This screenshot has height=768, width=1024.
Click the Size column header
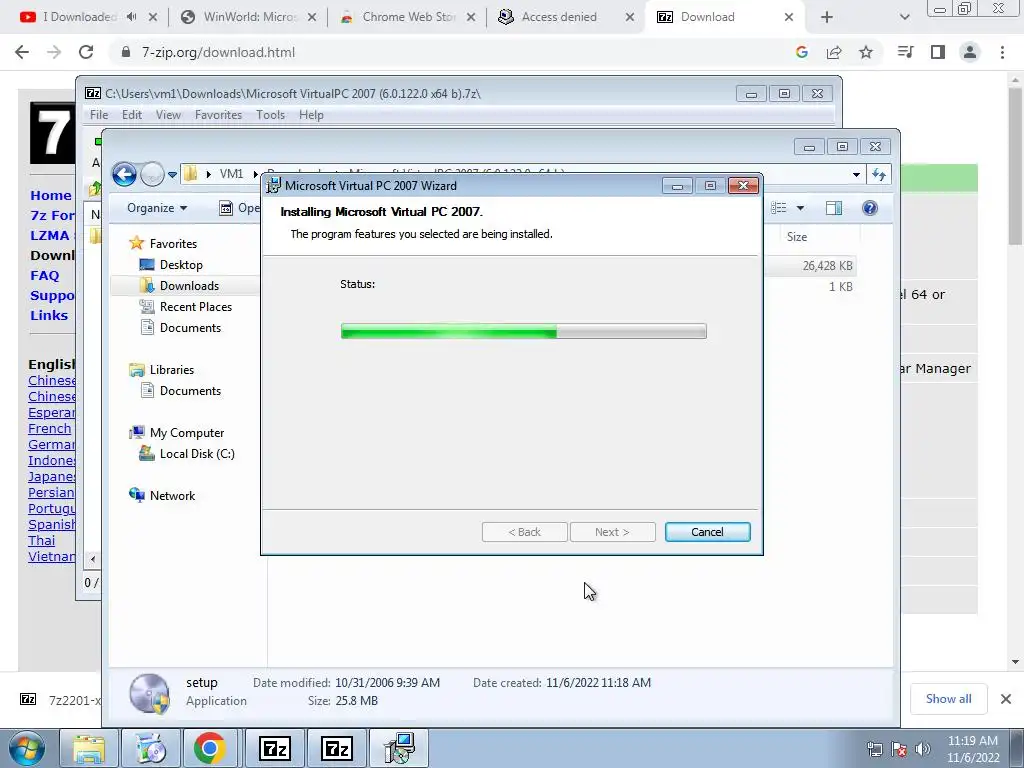click(797, 236)
